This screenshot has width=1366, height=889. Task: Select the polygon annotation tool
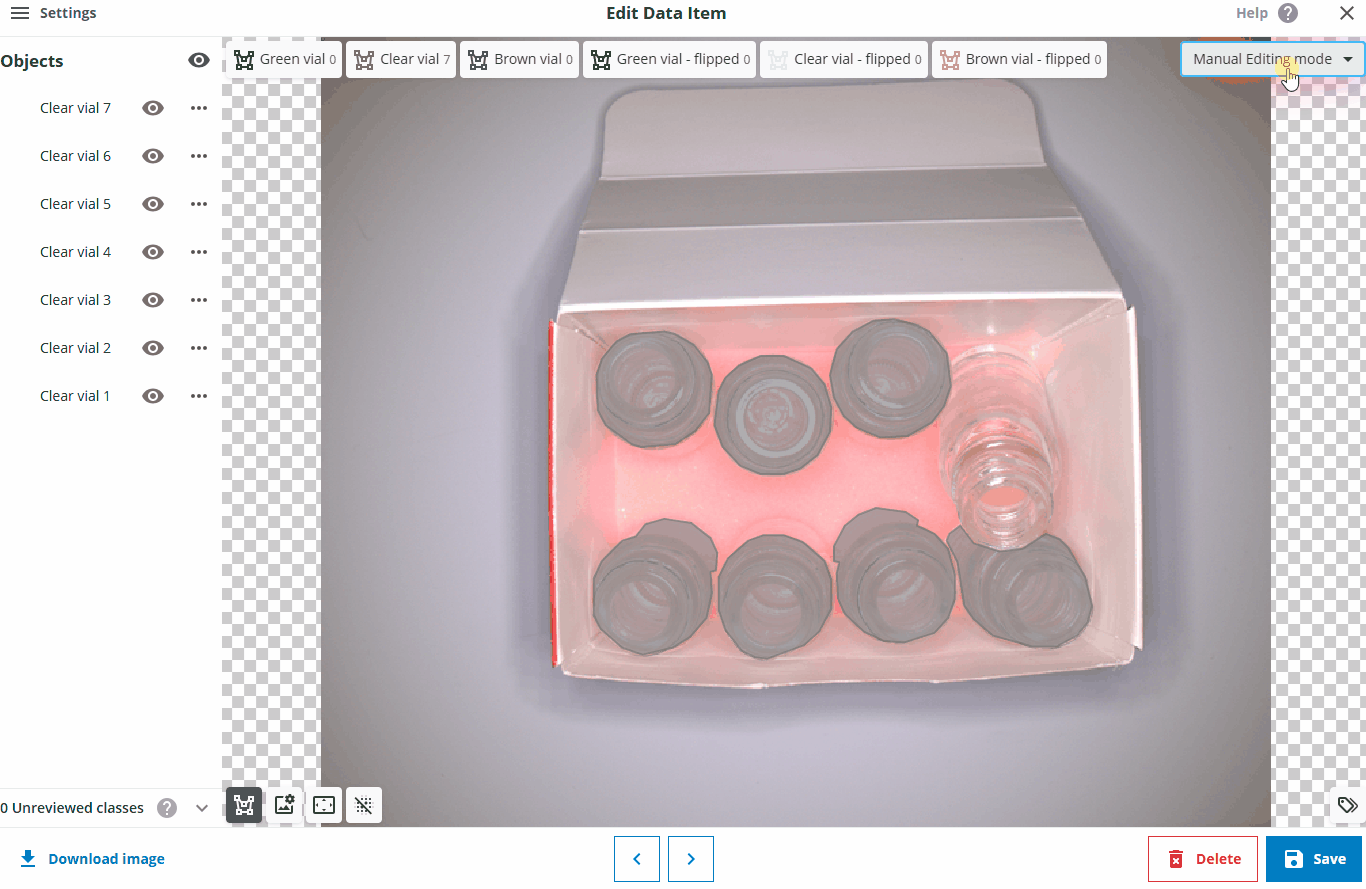coord(244,805)
